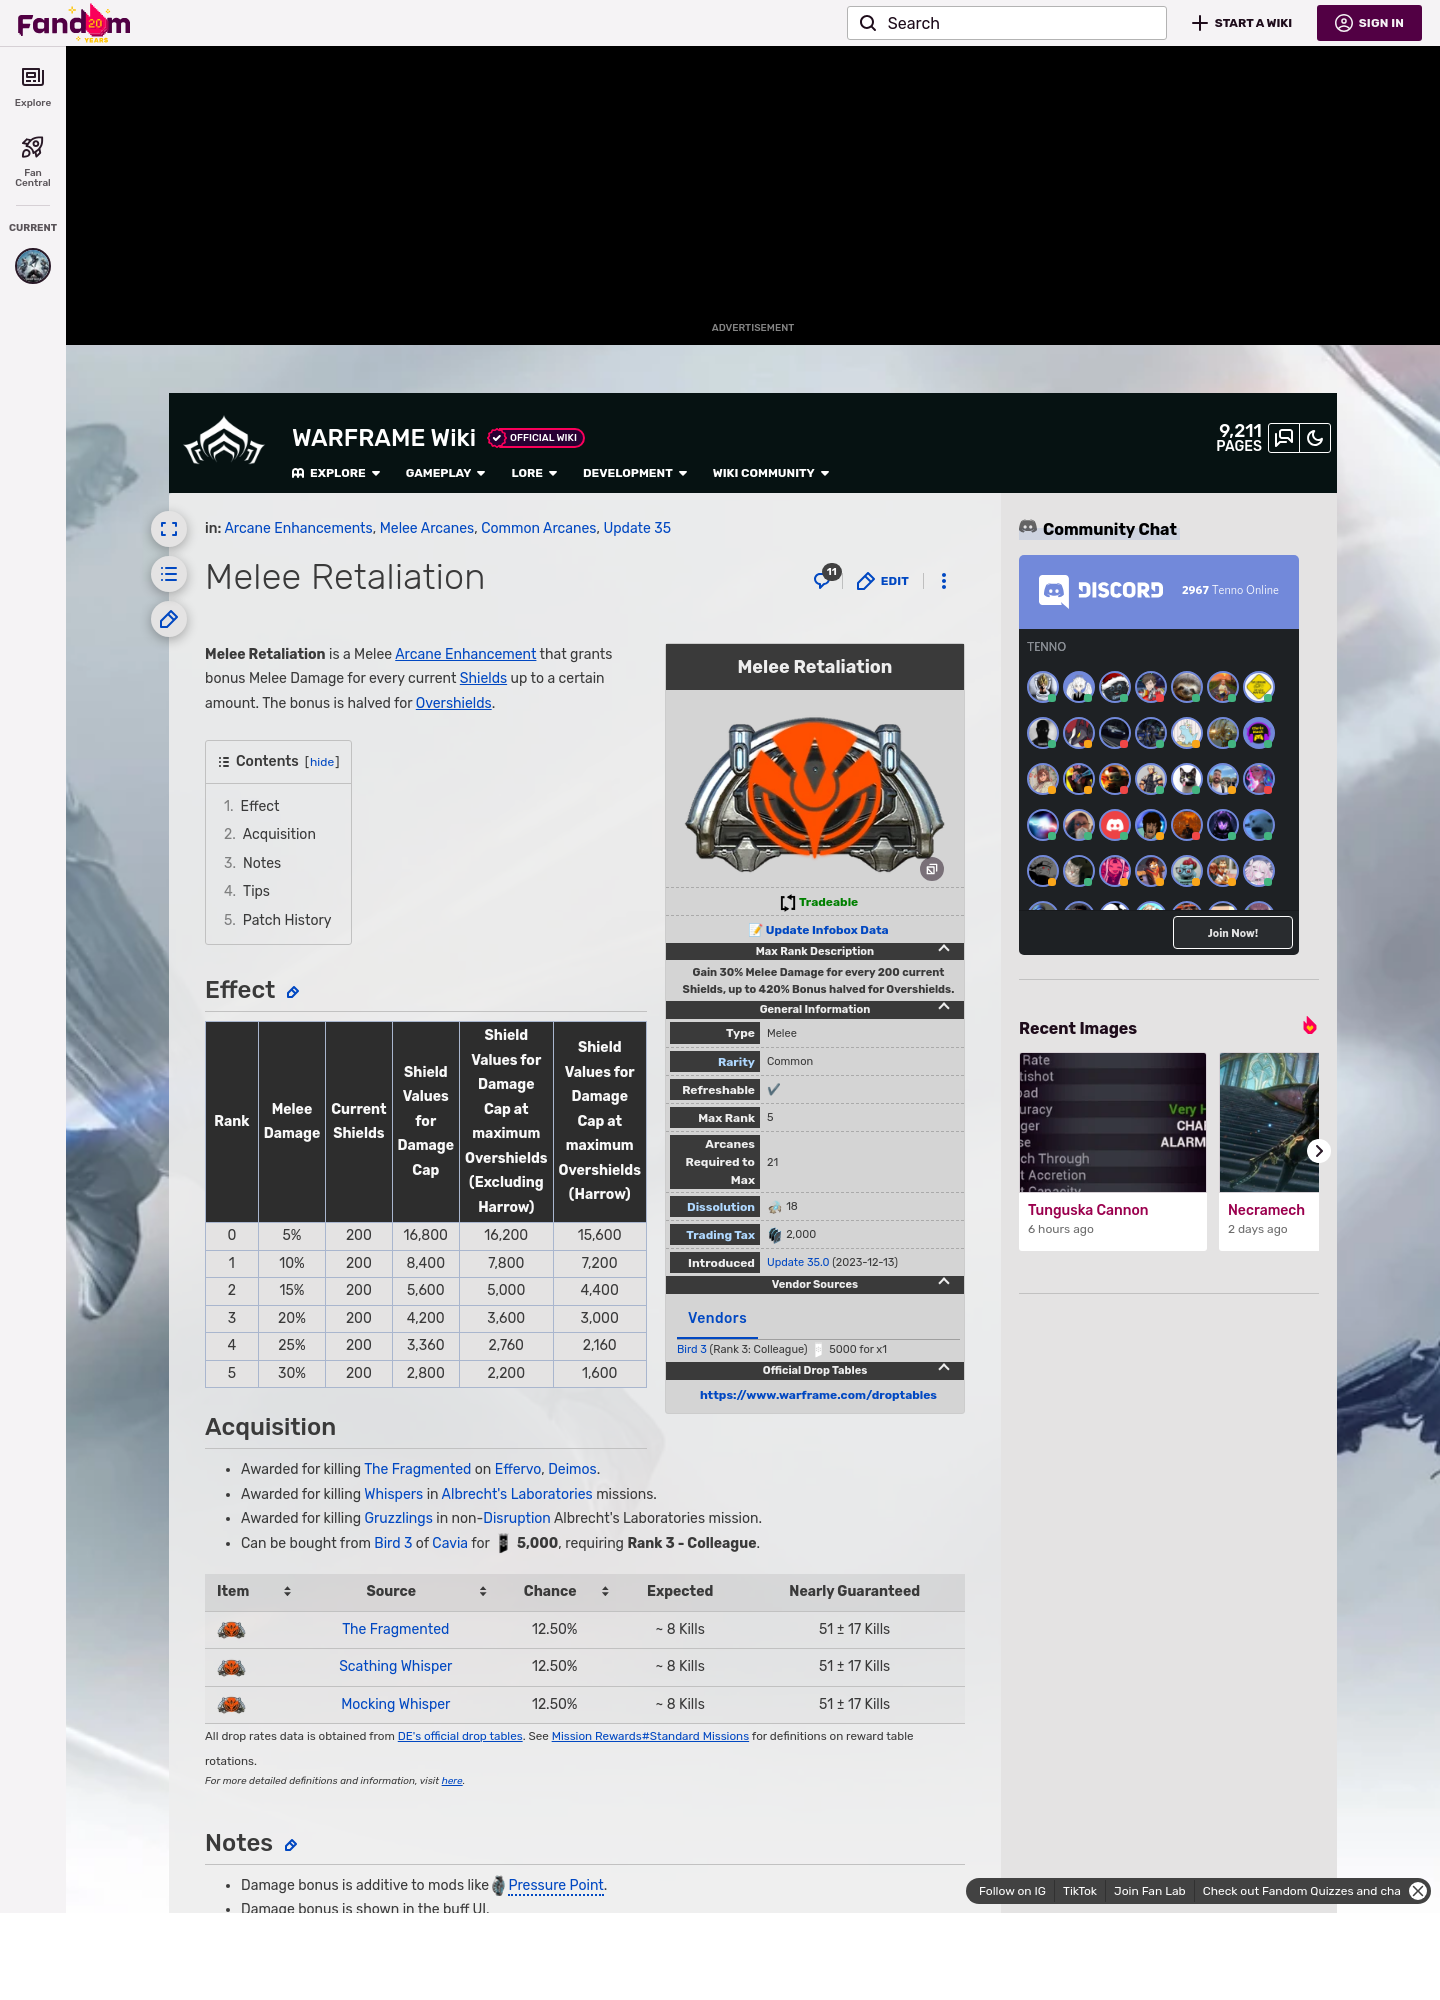
Task: Collapse the Official Drop Tables section
Action: coord(944,1368)
